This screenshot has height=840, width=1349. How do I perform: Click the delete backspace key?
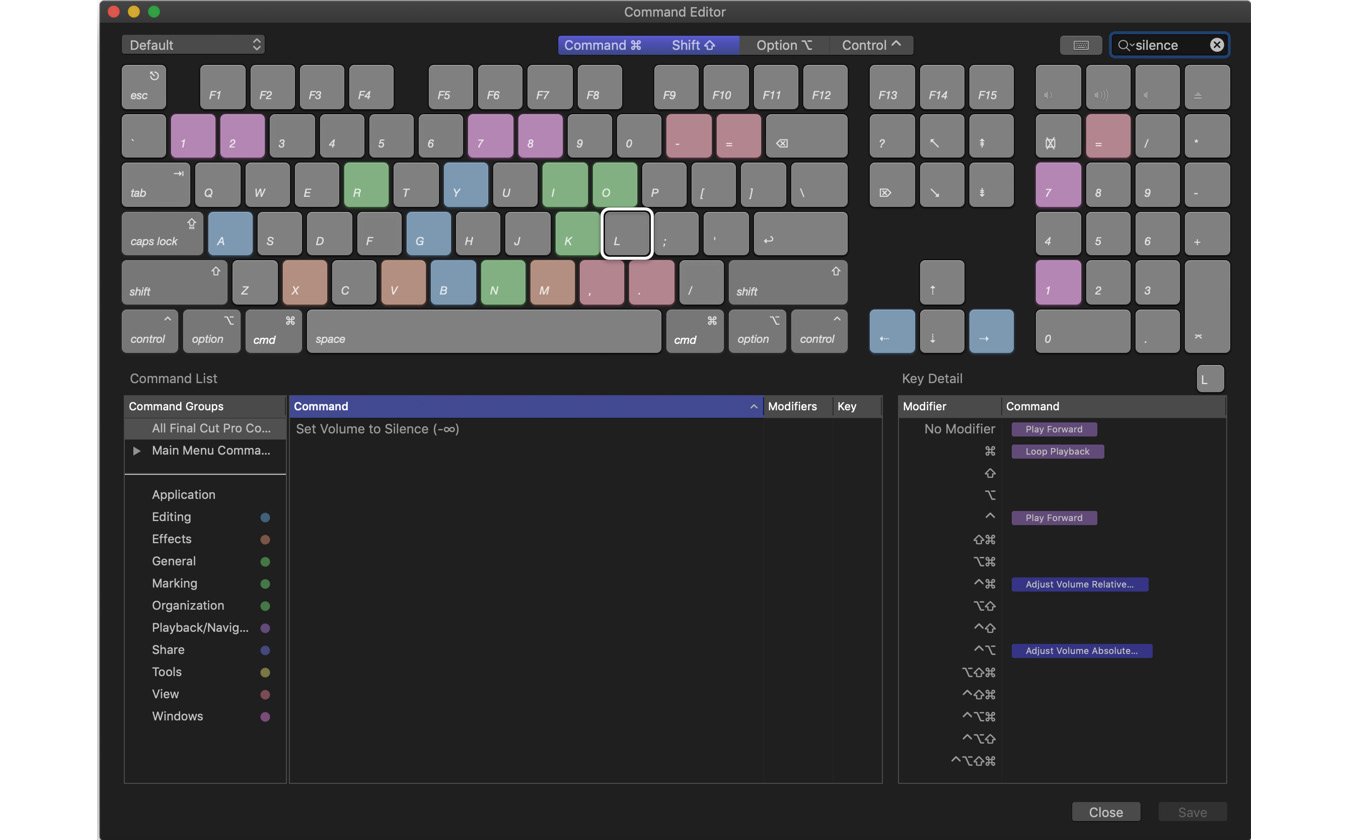tap(806, 136)
